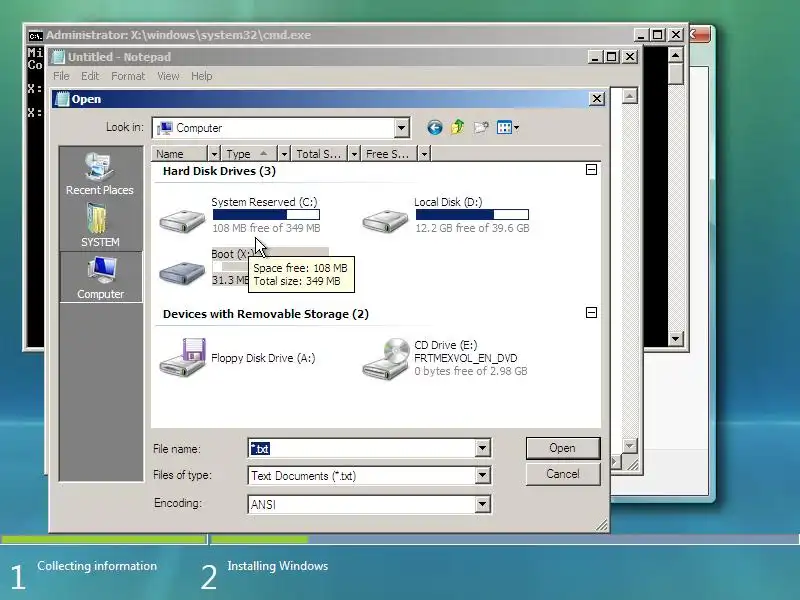800x600 pixels.
Task: Click the Notepad vertical scroll down arrow
Action: [x=630, y=446]
